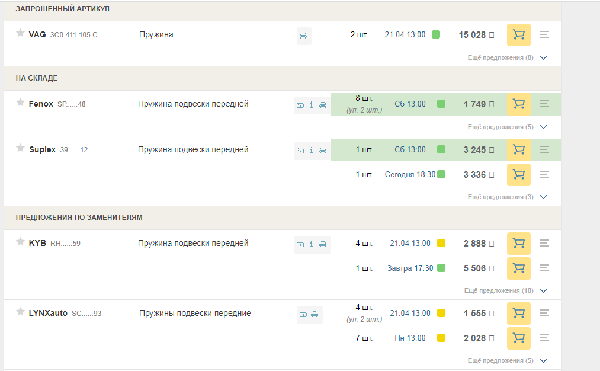This screenshot has width=600, height=371.
Task: Add VAG spring to cart
Action: point(518,35)
